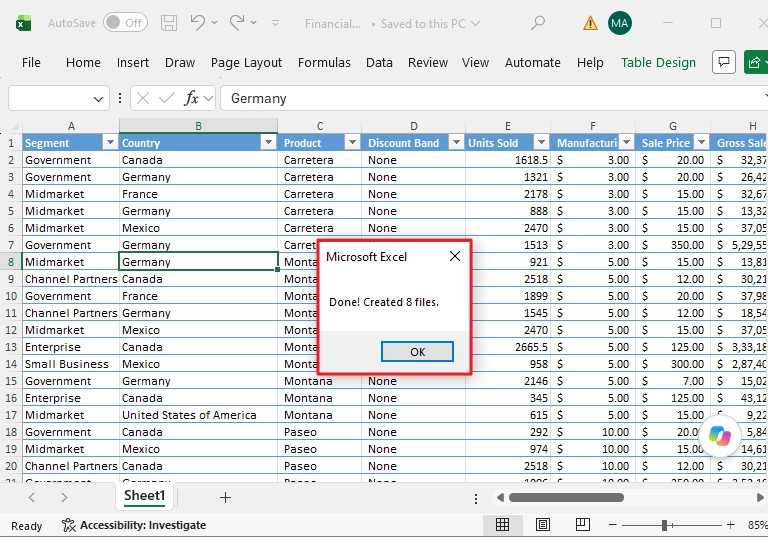This screenshot has width=768, height=537.
Task: Open the Units Sold filter dropdown
Action: coord(541,143)
